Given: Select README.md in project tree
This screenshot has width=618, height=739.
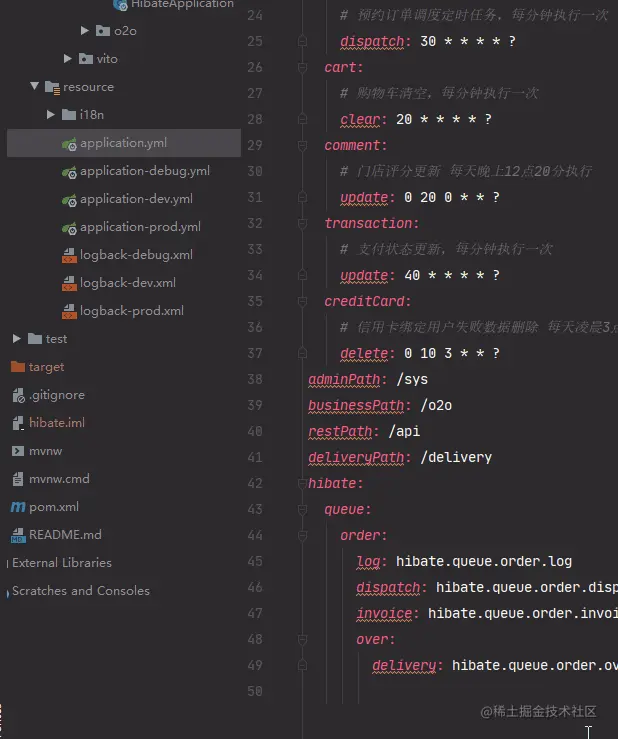Looking at the screenshot, I should pos(65,535).
